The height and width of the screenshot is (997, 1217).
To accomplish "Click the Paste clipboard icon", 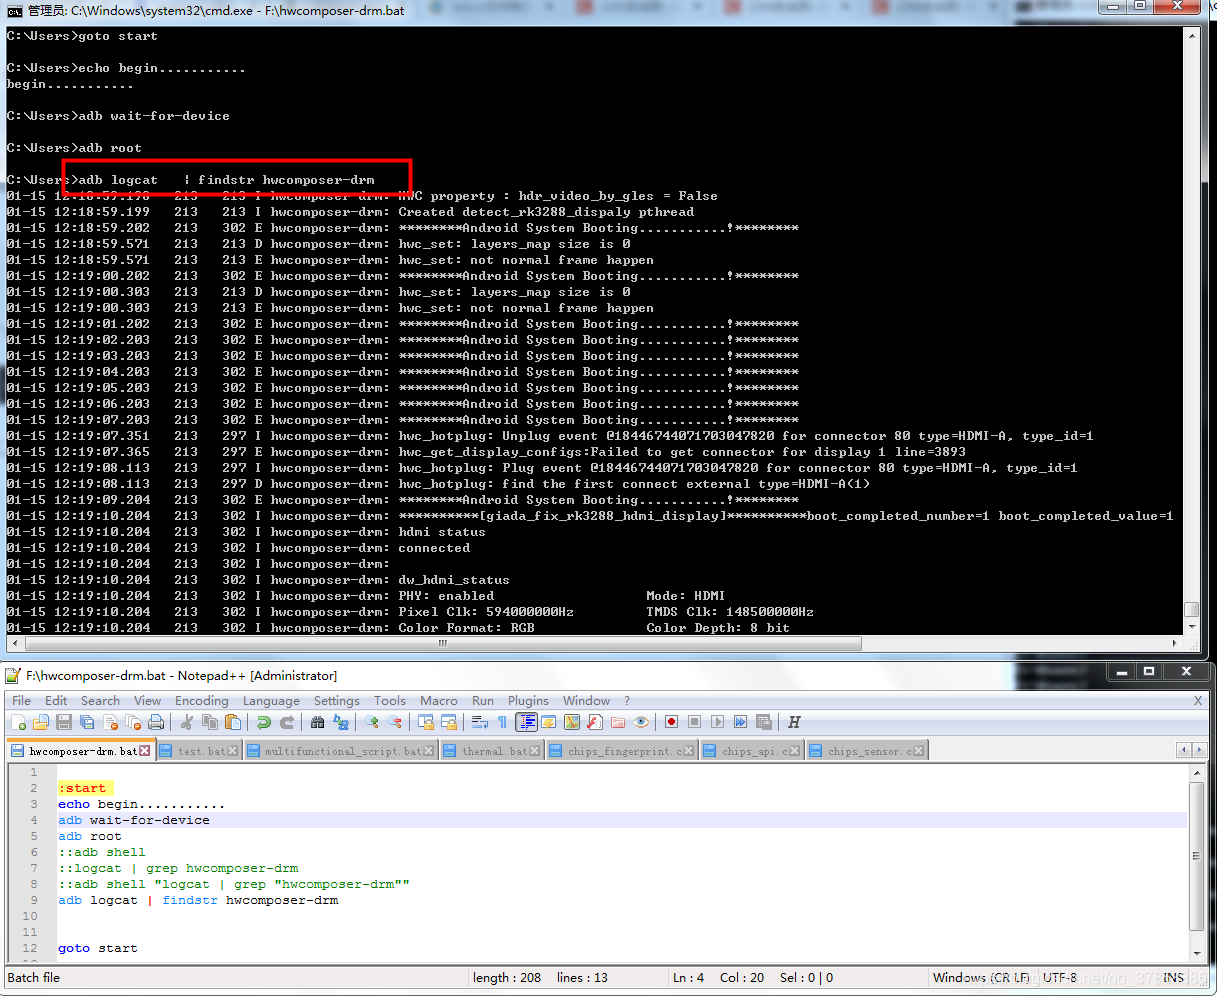I will [232, 722].
